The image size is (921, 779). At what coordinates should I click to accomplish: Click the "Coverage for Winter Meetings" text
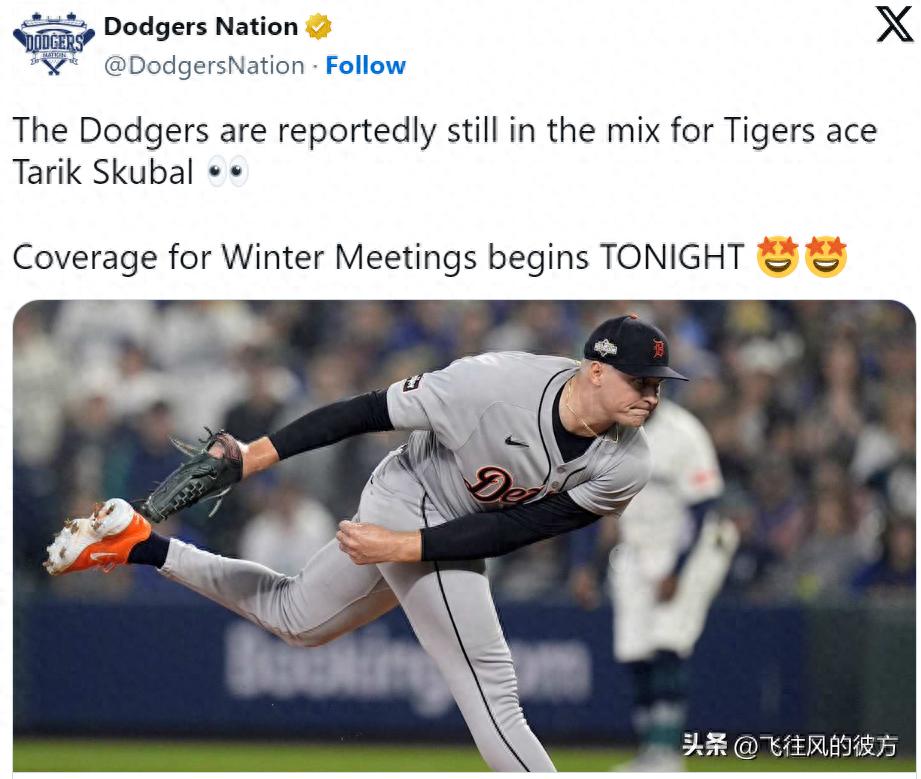244,257
